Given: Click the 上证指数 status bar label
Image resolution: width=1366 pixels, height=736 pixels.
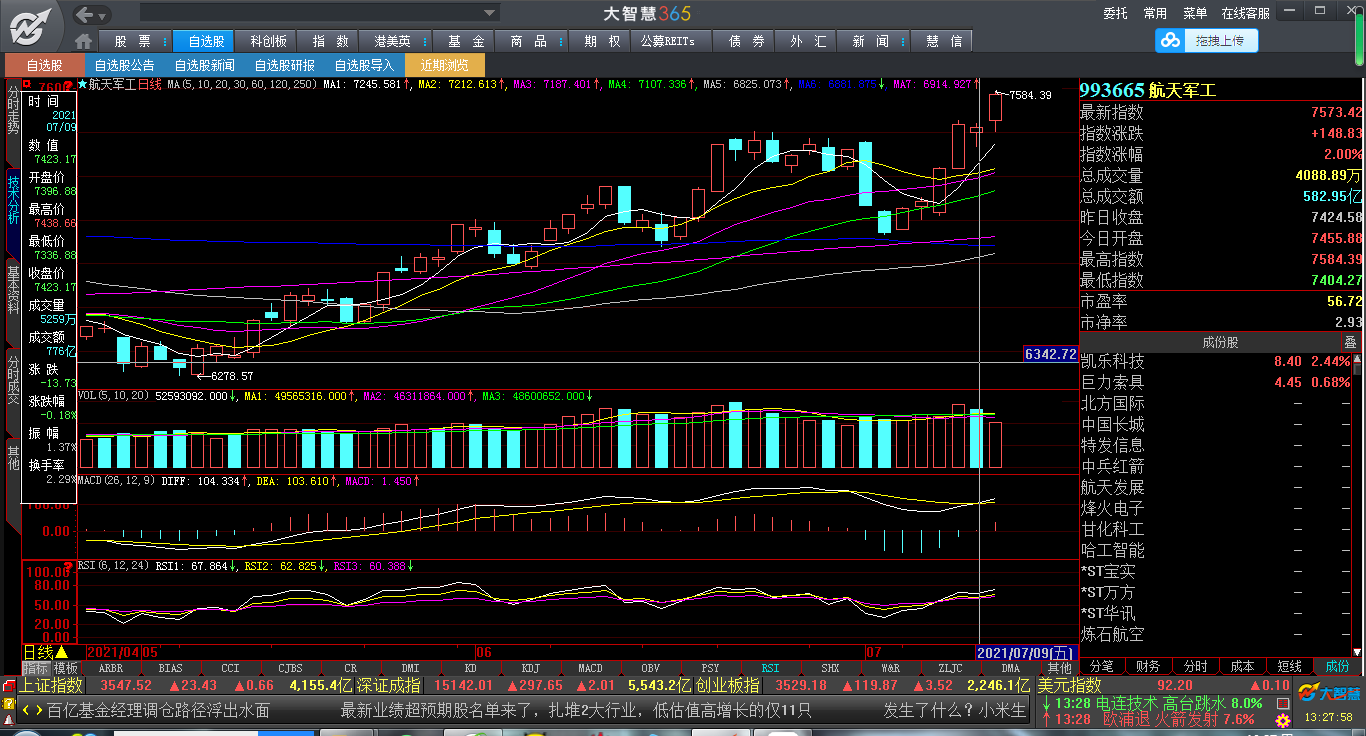Looking at the screenshot, I should (51, 685).
